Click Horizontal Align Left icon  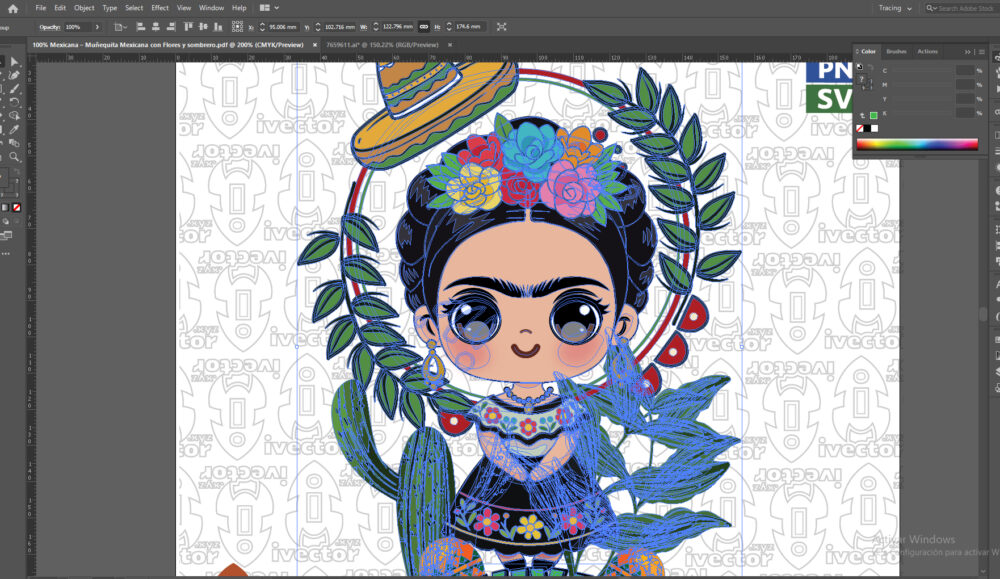140,27
